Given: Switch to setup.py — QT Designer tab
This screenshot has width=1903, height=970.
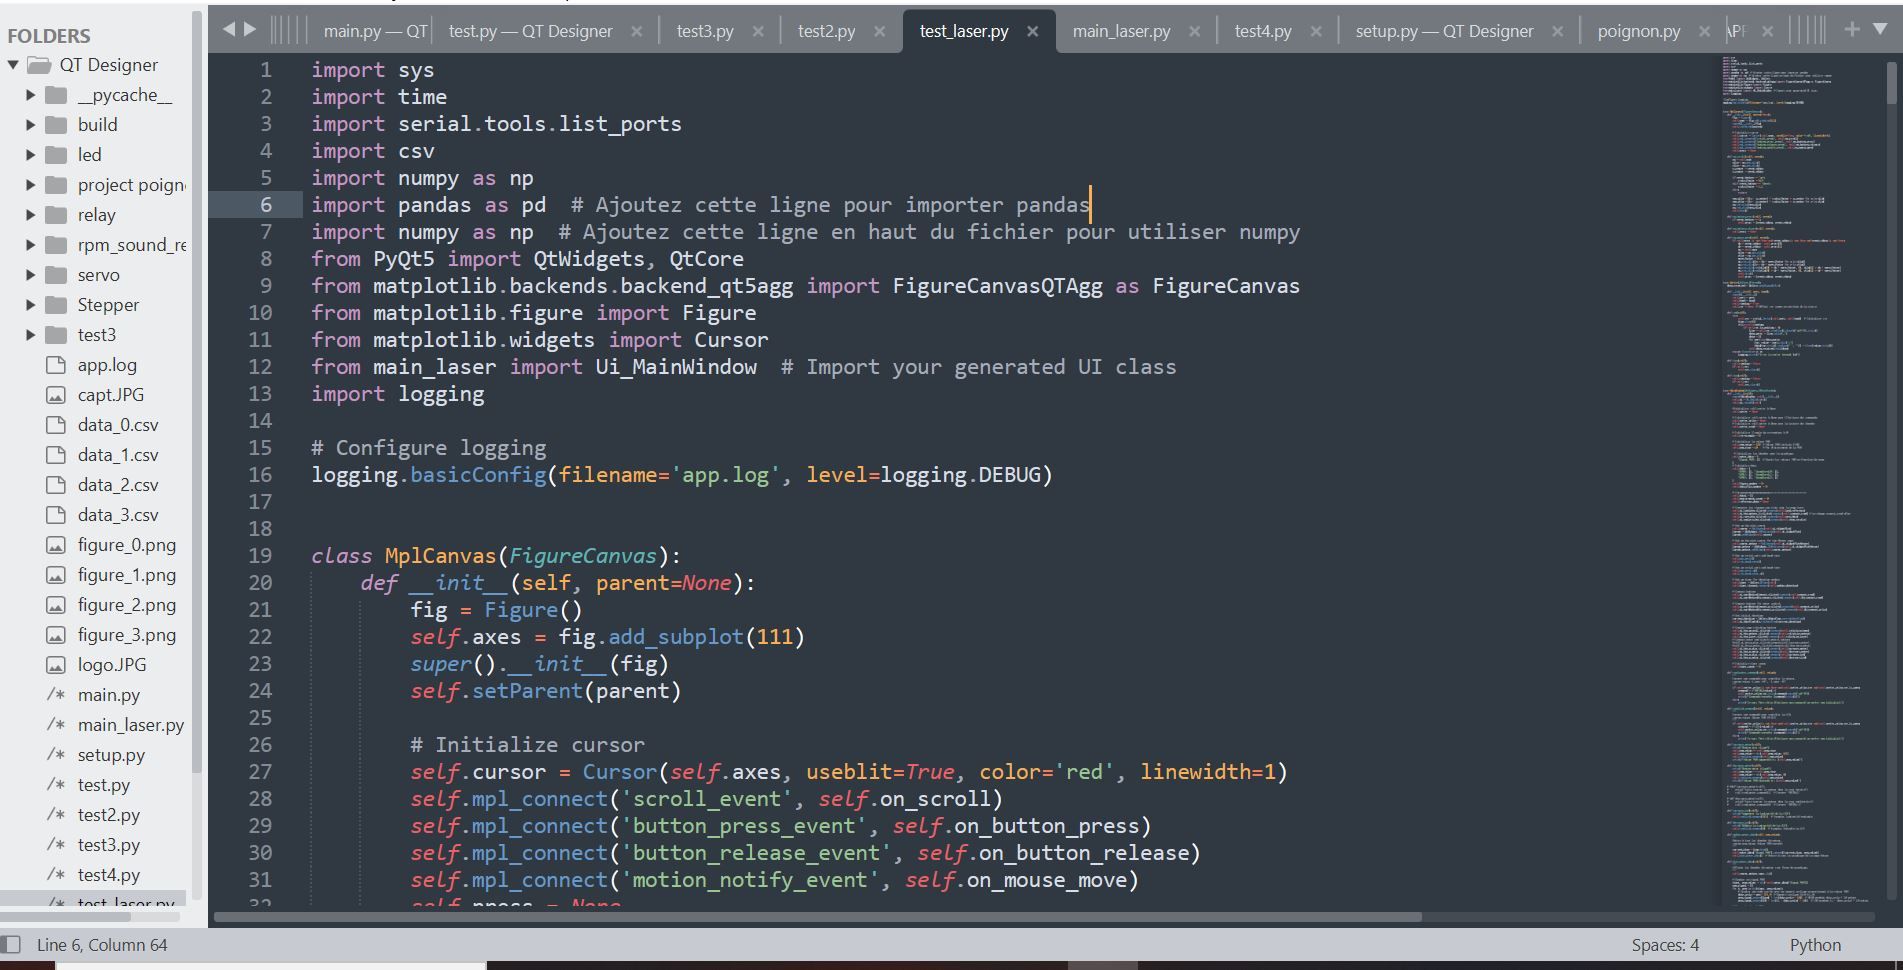Looking at the screenshot, I should click(1445, 31).
